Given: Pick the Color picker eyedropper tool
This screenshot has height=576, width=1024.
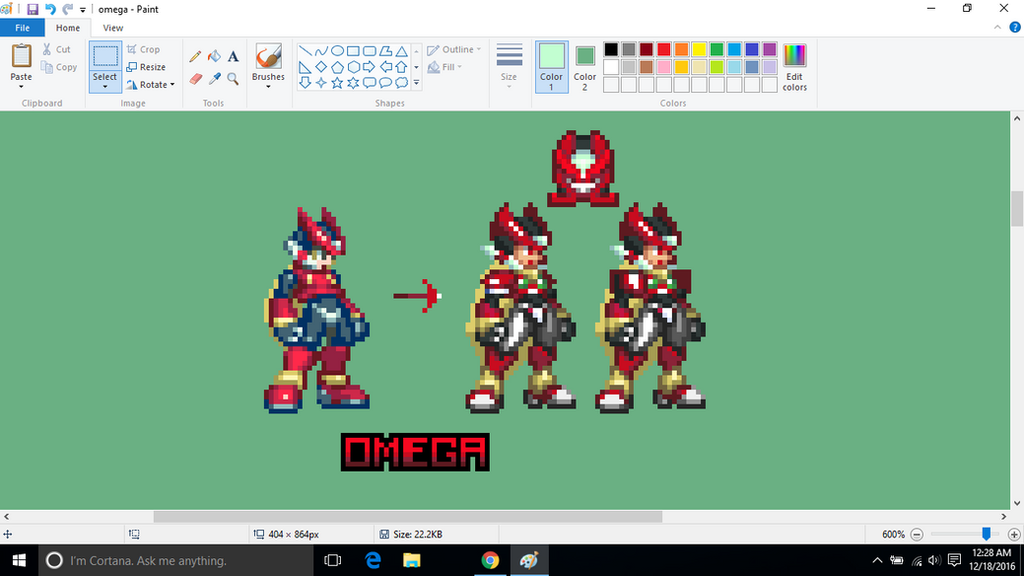Looking at the screenshot, I should coord(214,79).
